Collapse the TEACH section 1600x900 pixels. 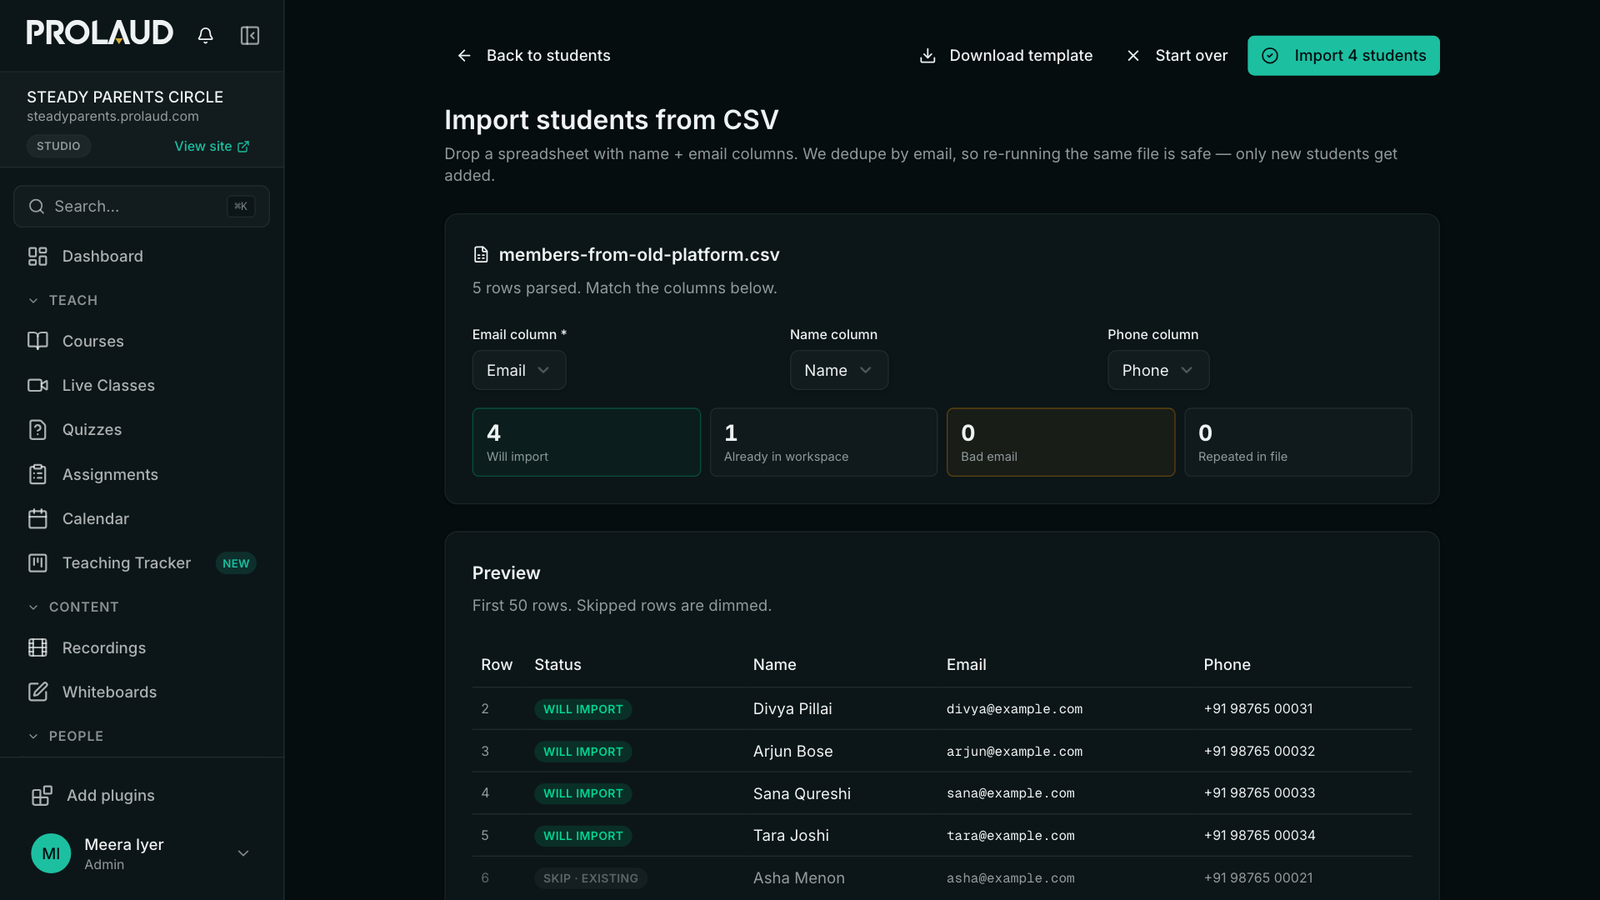[x=34, y=301]
